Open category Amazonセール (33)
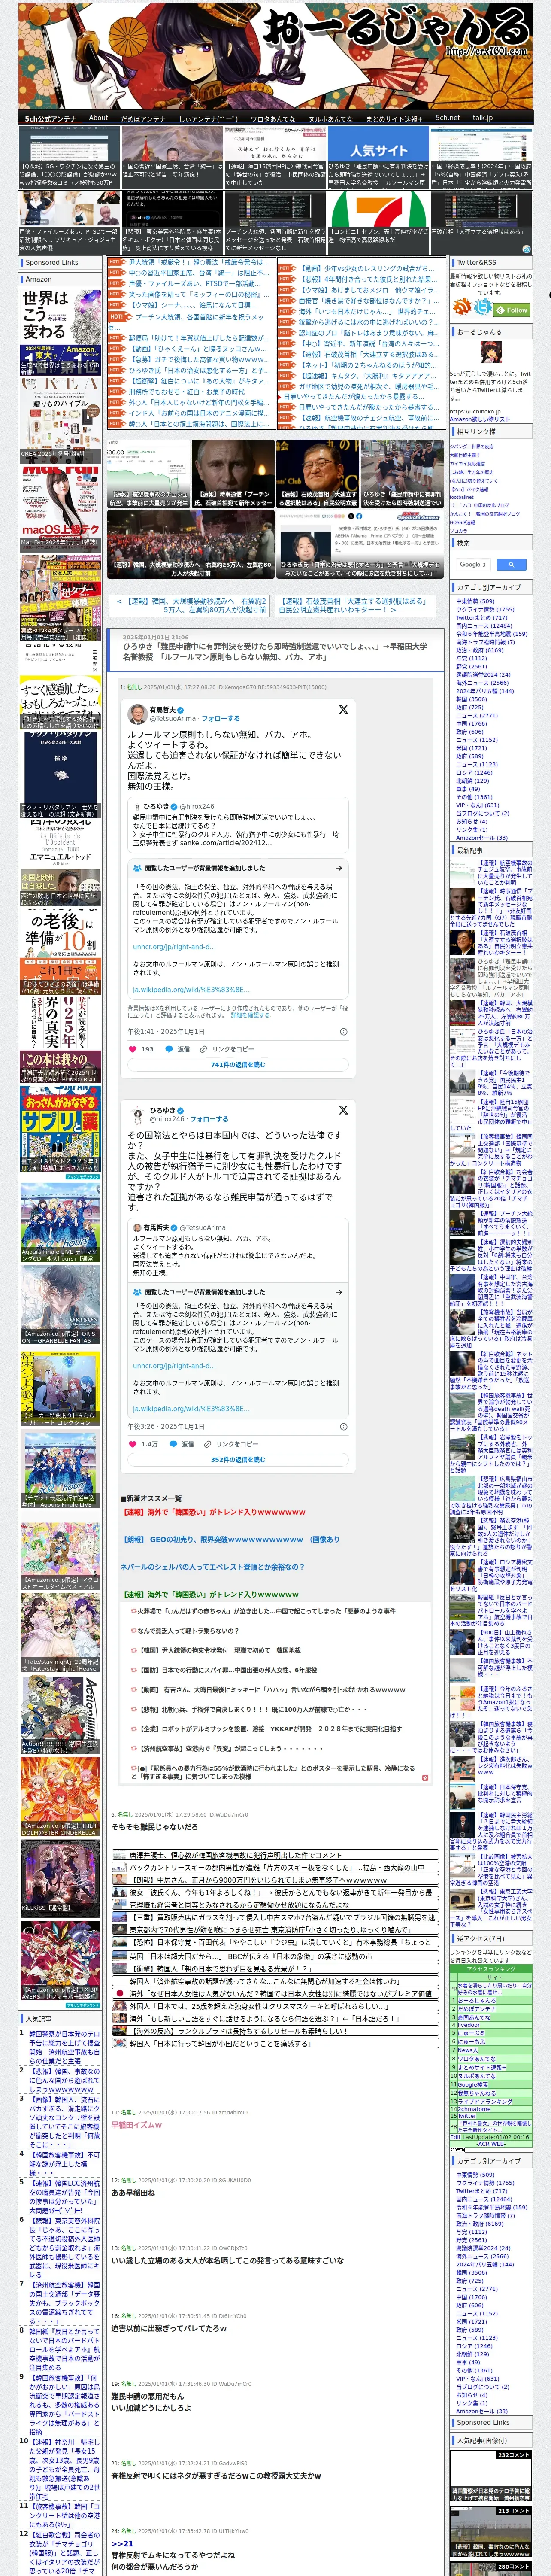The width and height of the screenshot is (551, 2576). click(x=481, y=838)
